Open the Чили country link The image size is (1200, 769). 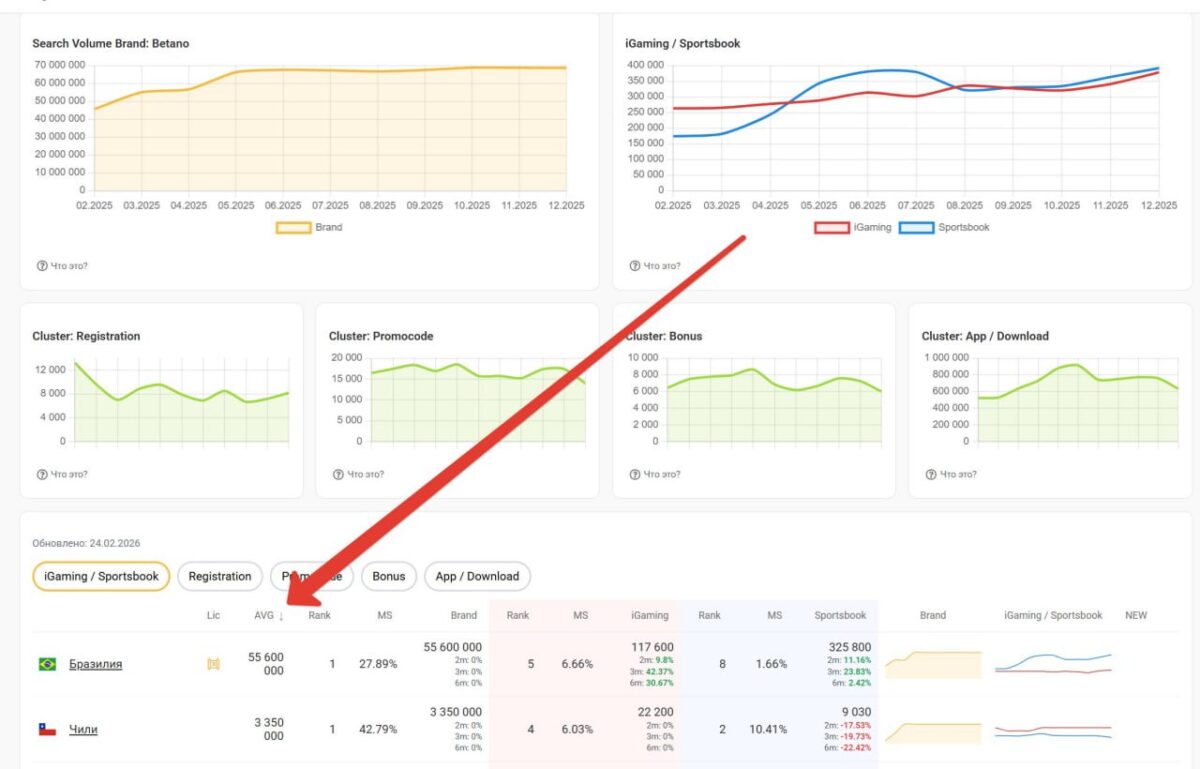pos(83,730)
